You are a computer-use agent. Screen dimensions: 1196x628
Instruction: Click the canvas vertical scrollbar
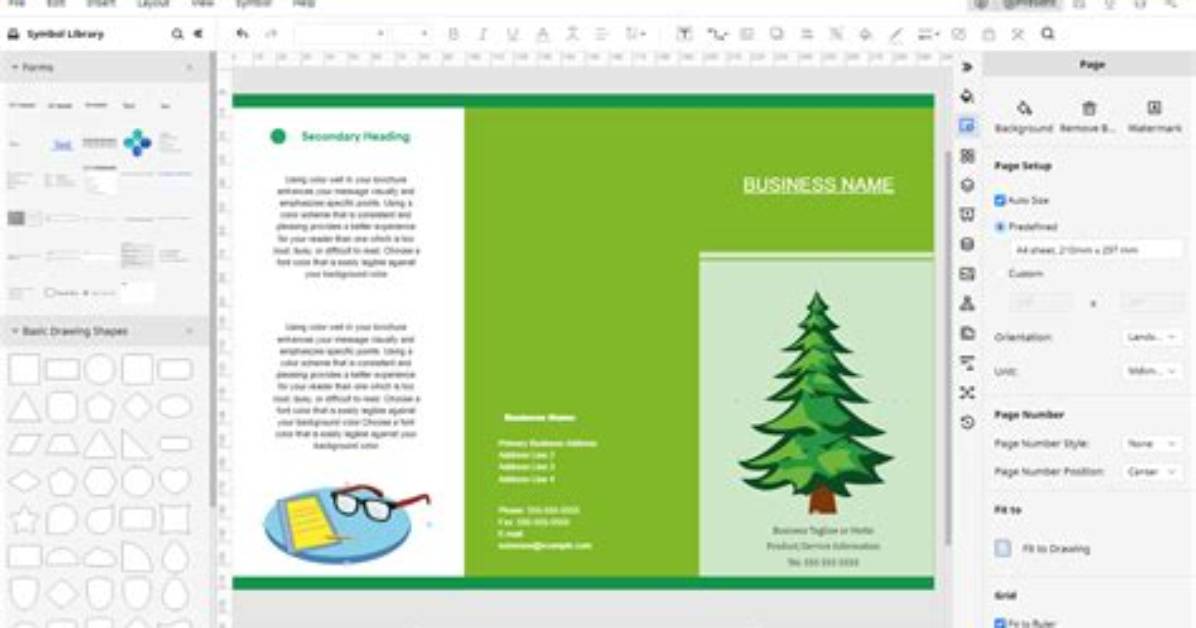[x=949, y=347]
